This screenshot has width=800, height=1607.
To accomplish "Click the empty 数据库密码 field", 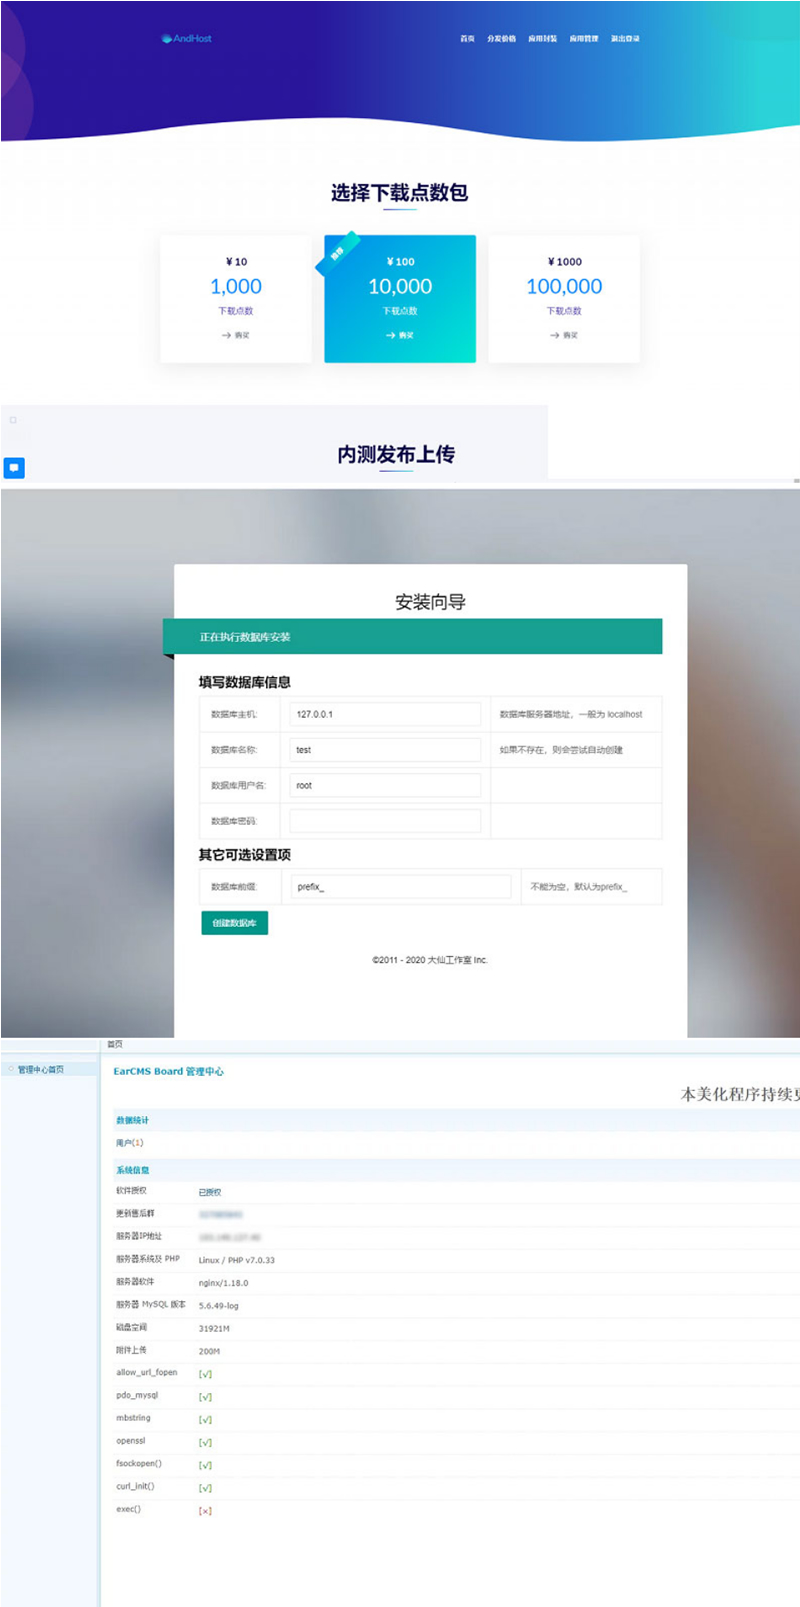I will [x=385, y=821].
